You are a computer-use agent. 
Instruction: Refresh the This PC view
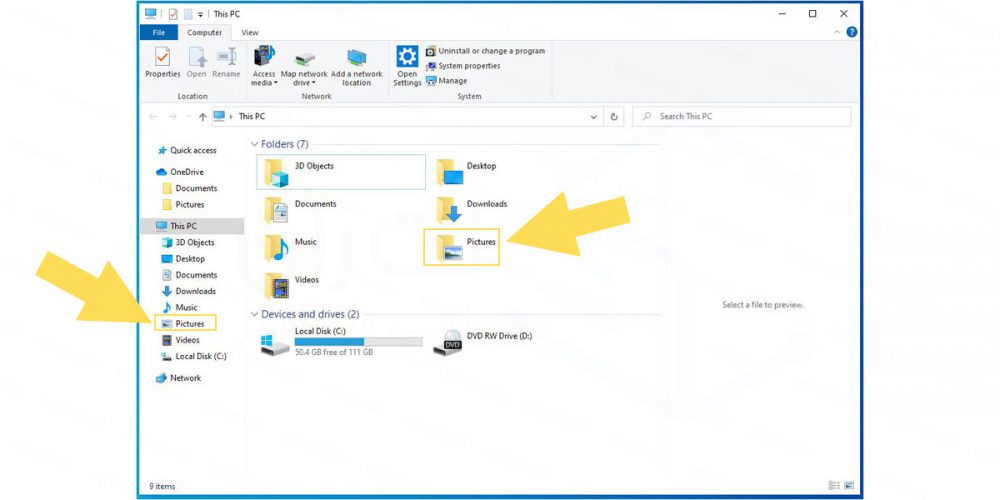pos(614,116)
